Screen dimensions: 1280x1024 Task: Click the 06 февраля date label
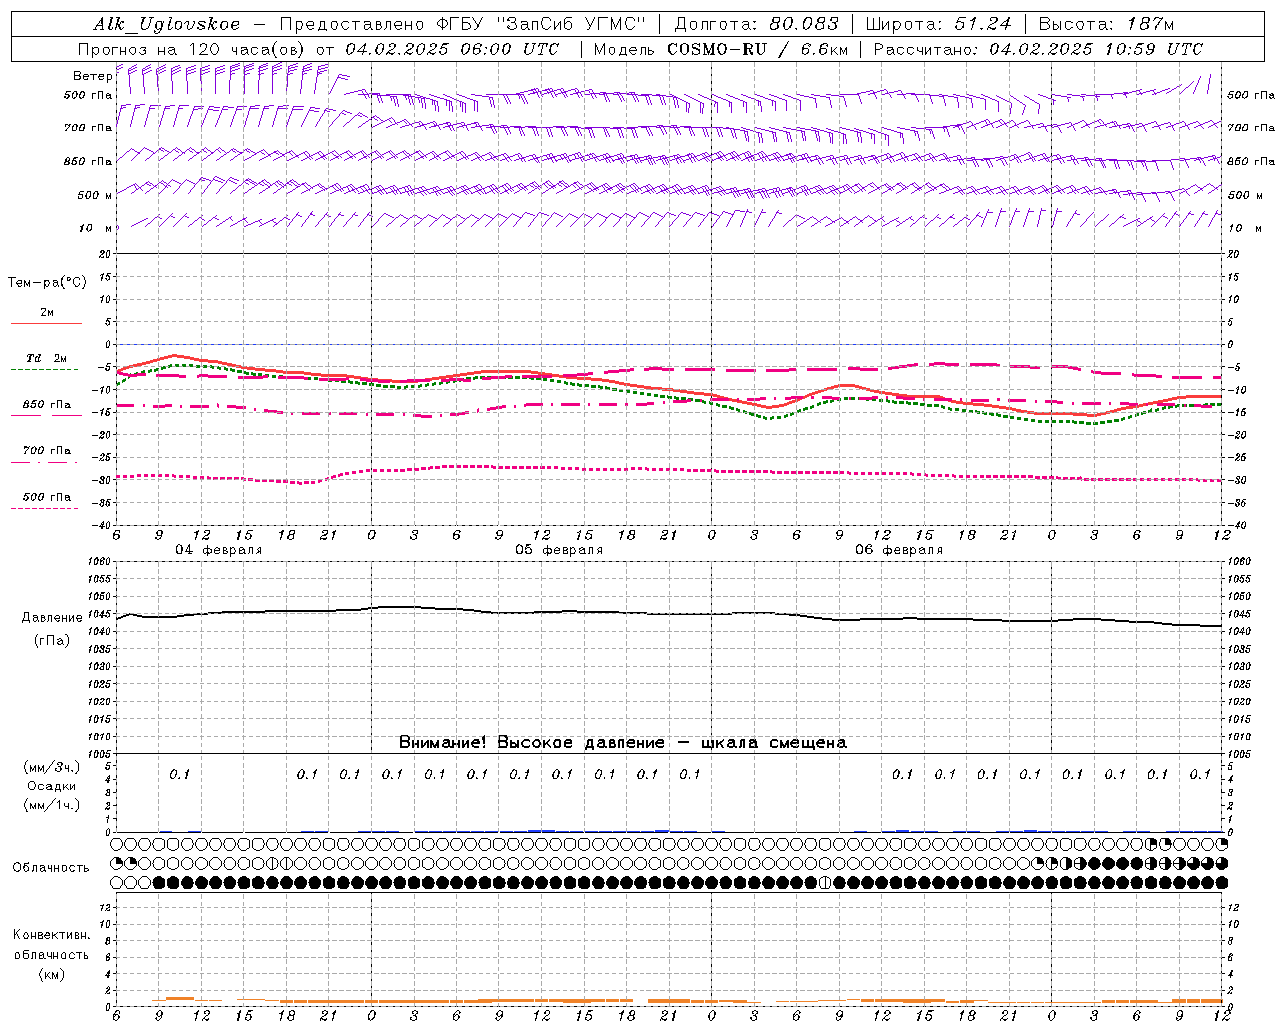(x=899, y=550)
